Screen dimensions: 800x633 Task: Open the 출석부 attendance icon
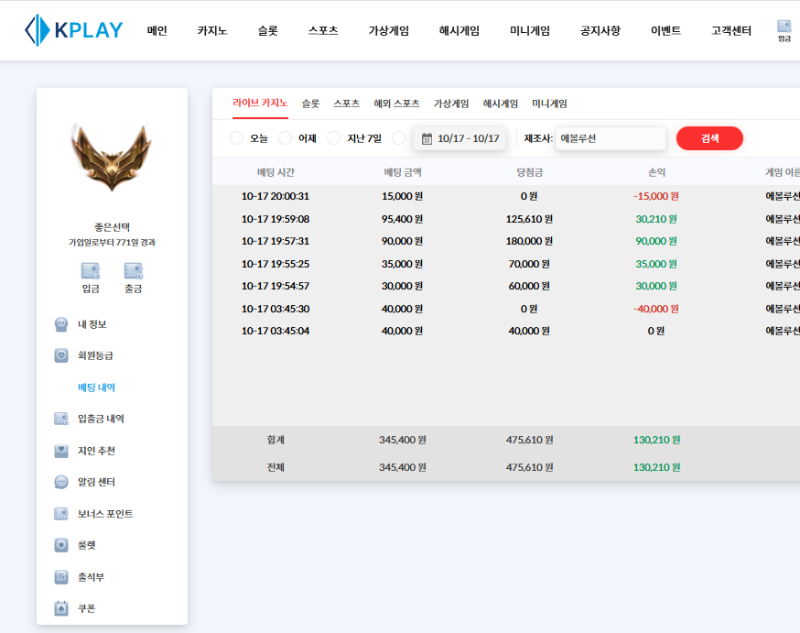[61, 577]
